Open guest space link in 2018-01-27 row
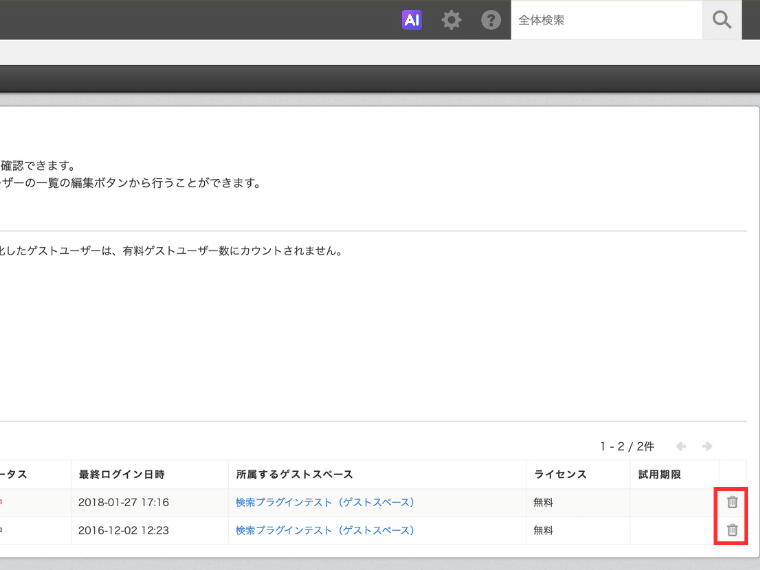The image size is (760, 570). point(325,502)
